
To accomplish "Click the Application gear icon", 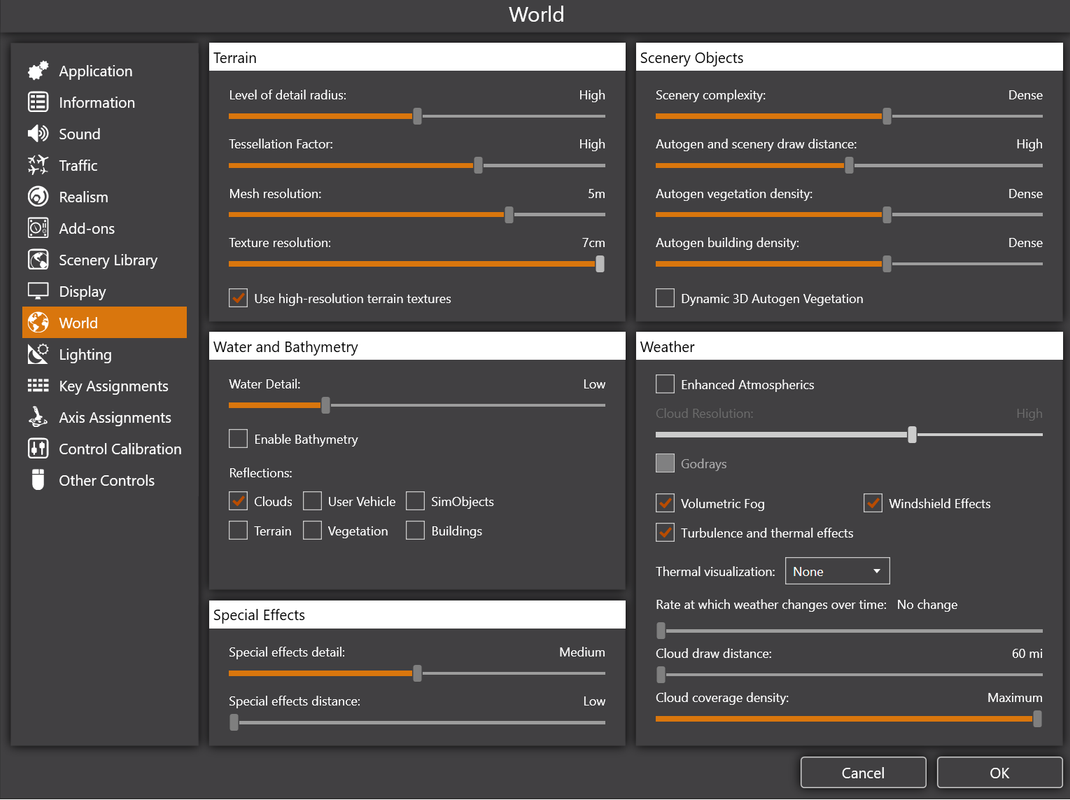I will point(38,70).
